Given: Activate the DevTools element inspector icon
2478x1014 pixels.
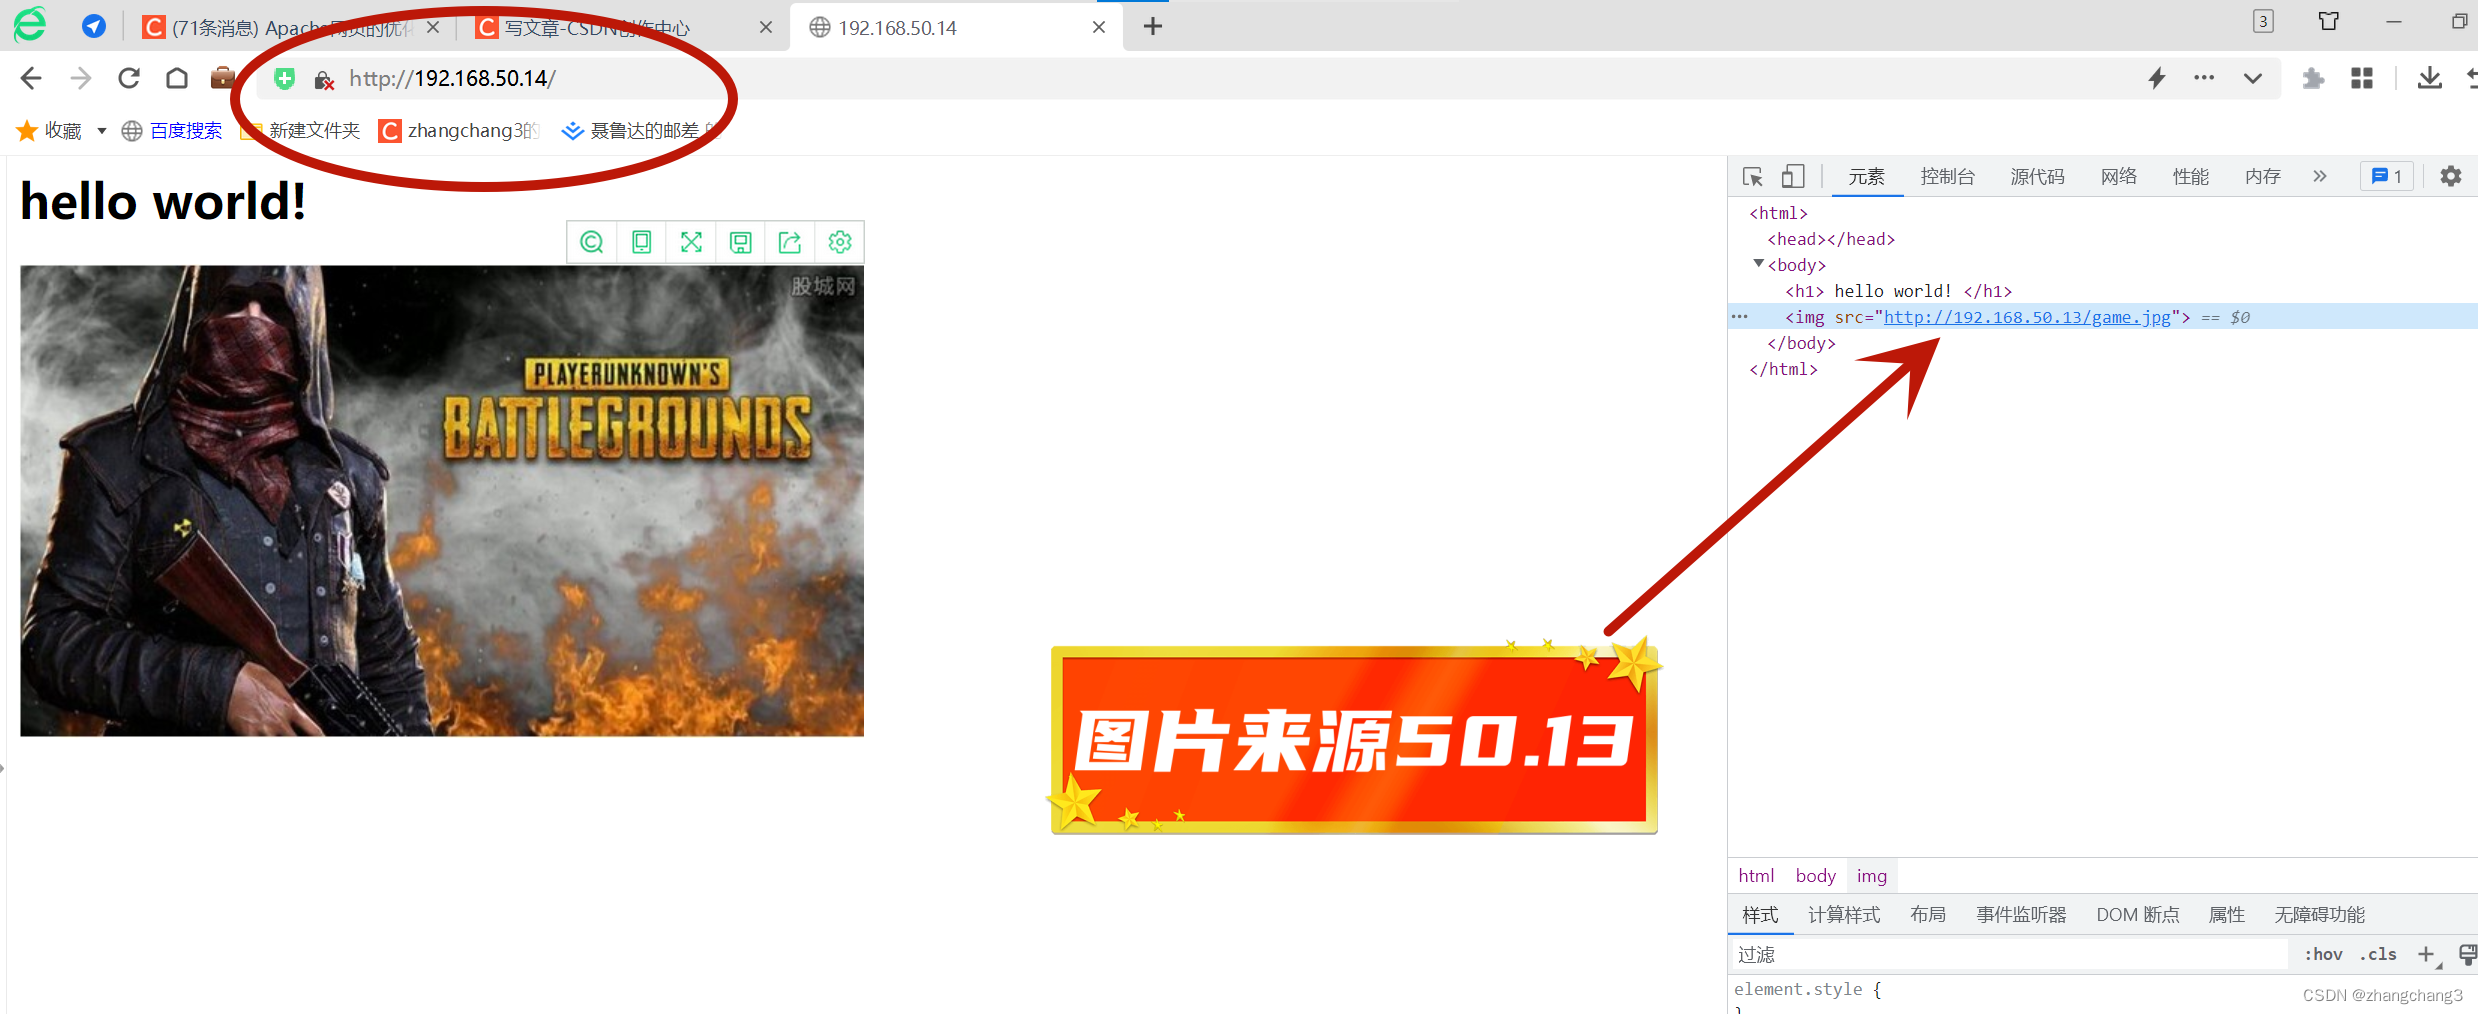Looking at the screenshot, I should [x=1753, y=177].
